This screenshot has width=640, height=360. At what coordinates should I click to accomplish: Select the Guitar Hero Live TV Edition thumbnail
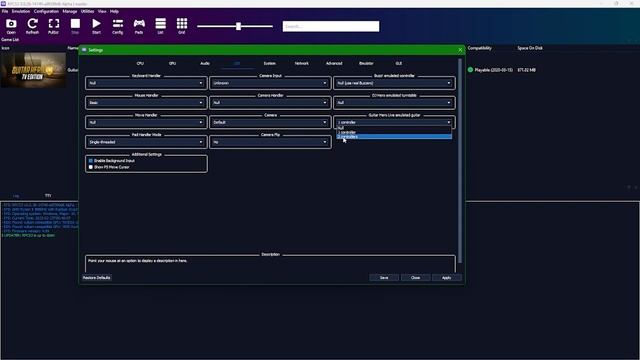(x=33, y=70)
